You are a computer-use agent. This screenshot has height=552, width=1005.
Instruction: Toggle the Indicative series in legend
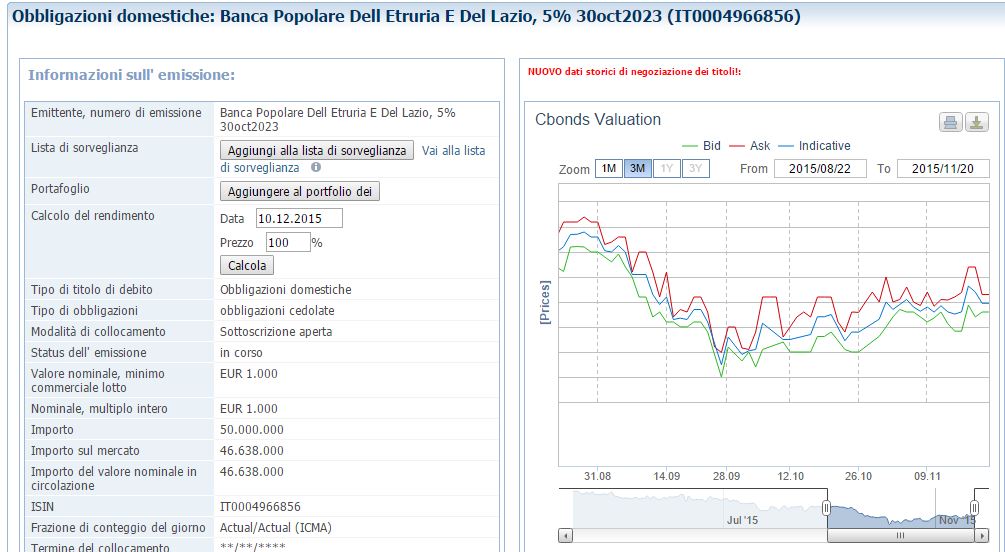[x=814, y=146]
